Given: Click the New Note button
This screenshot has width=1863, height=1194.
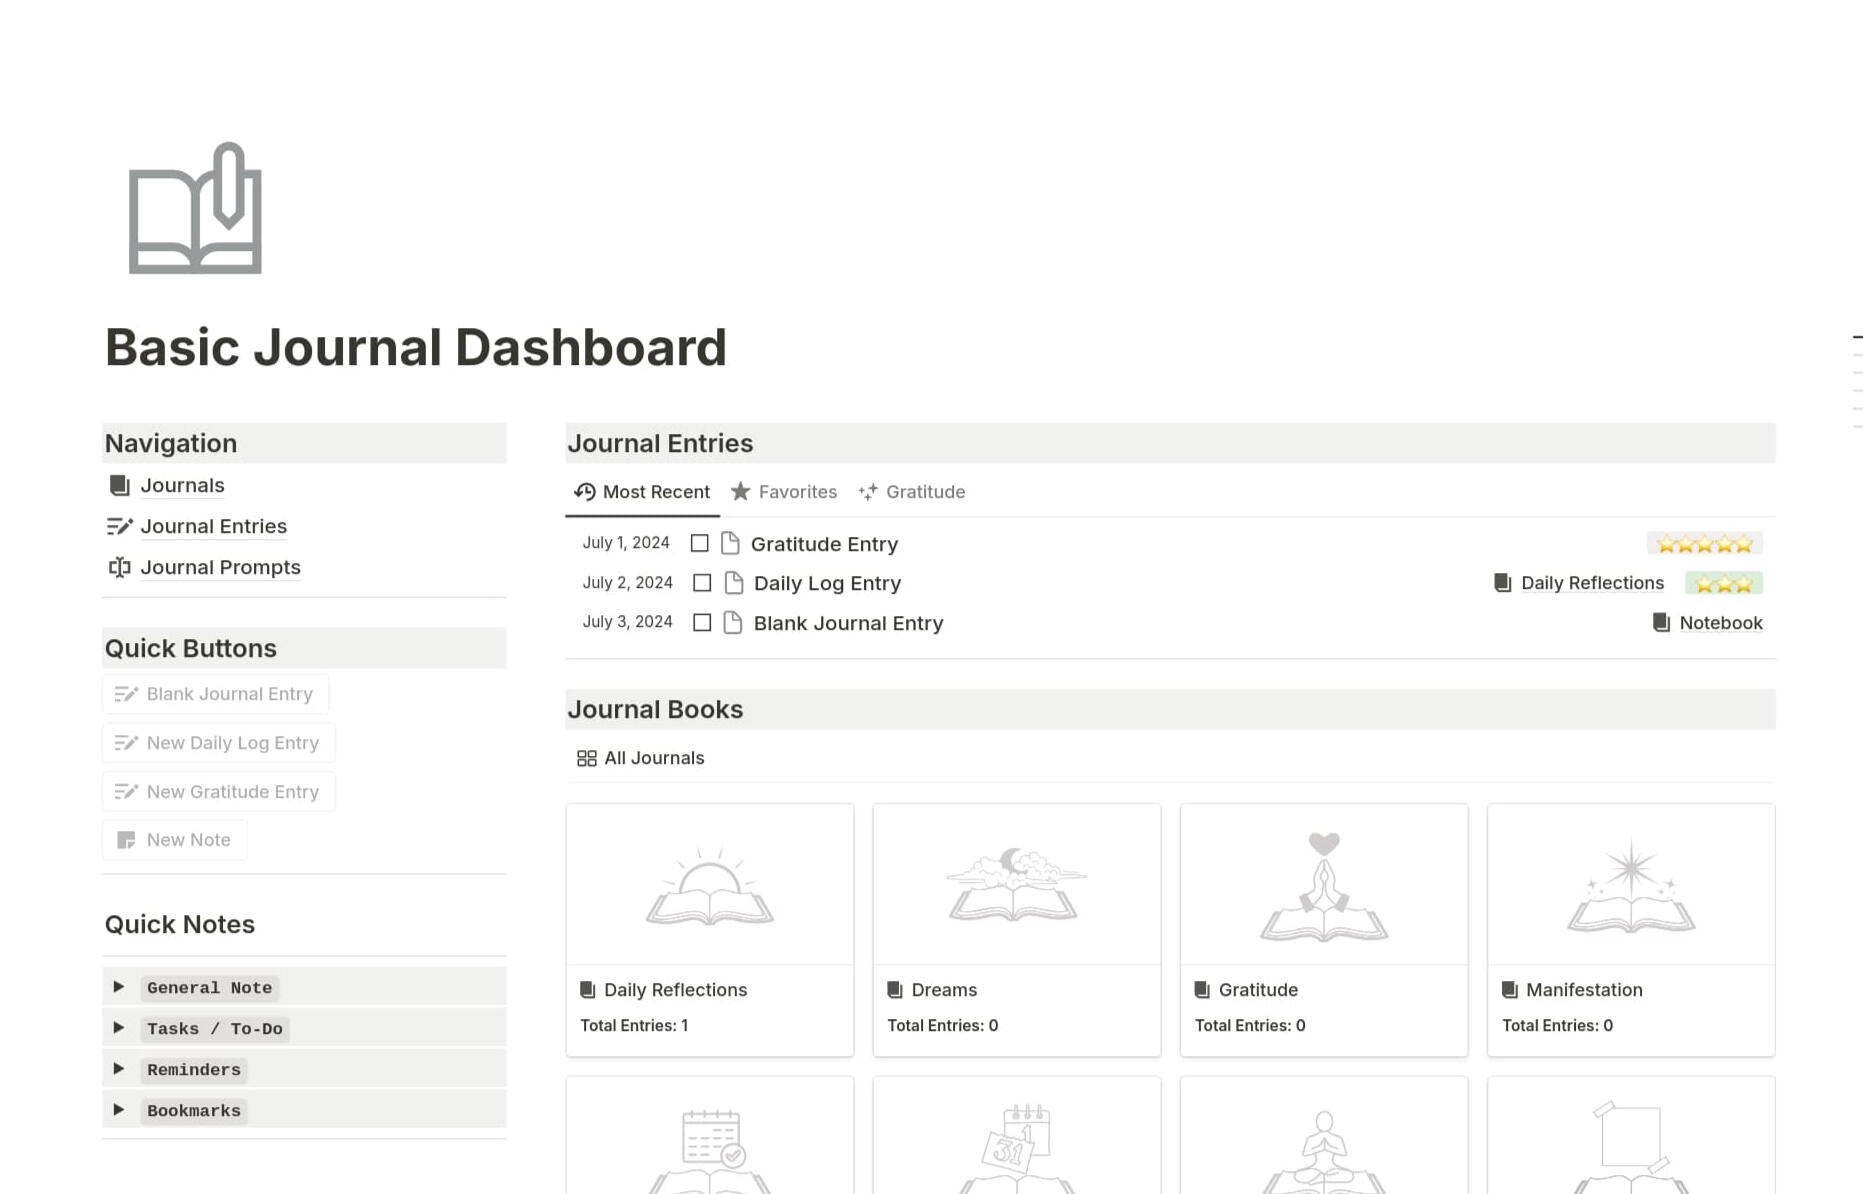Looking at the screenshot, I should click(x=175, y=840).
